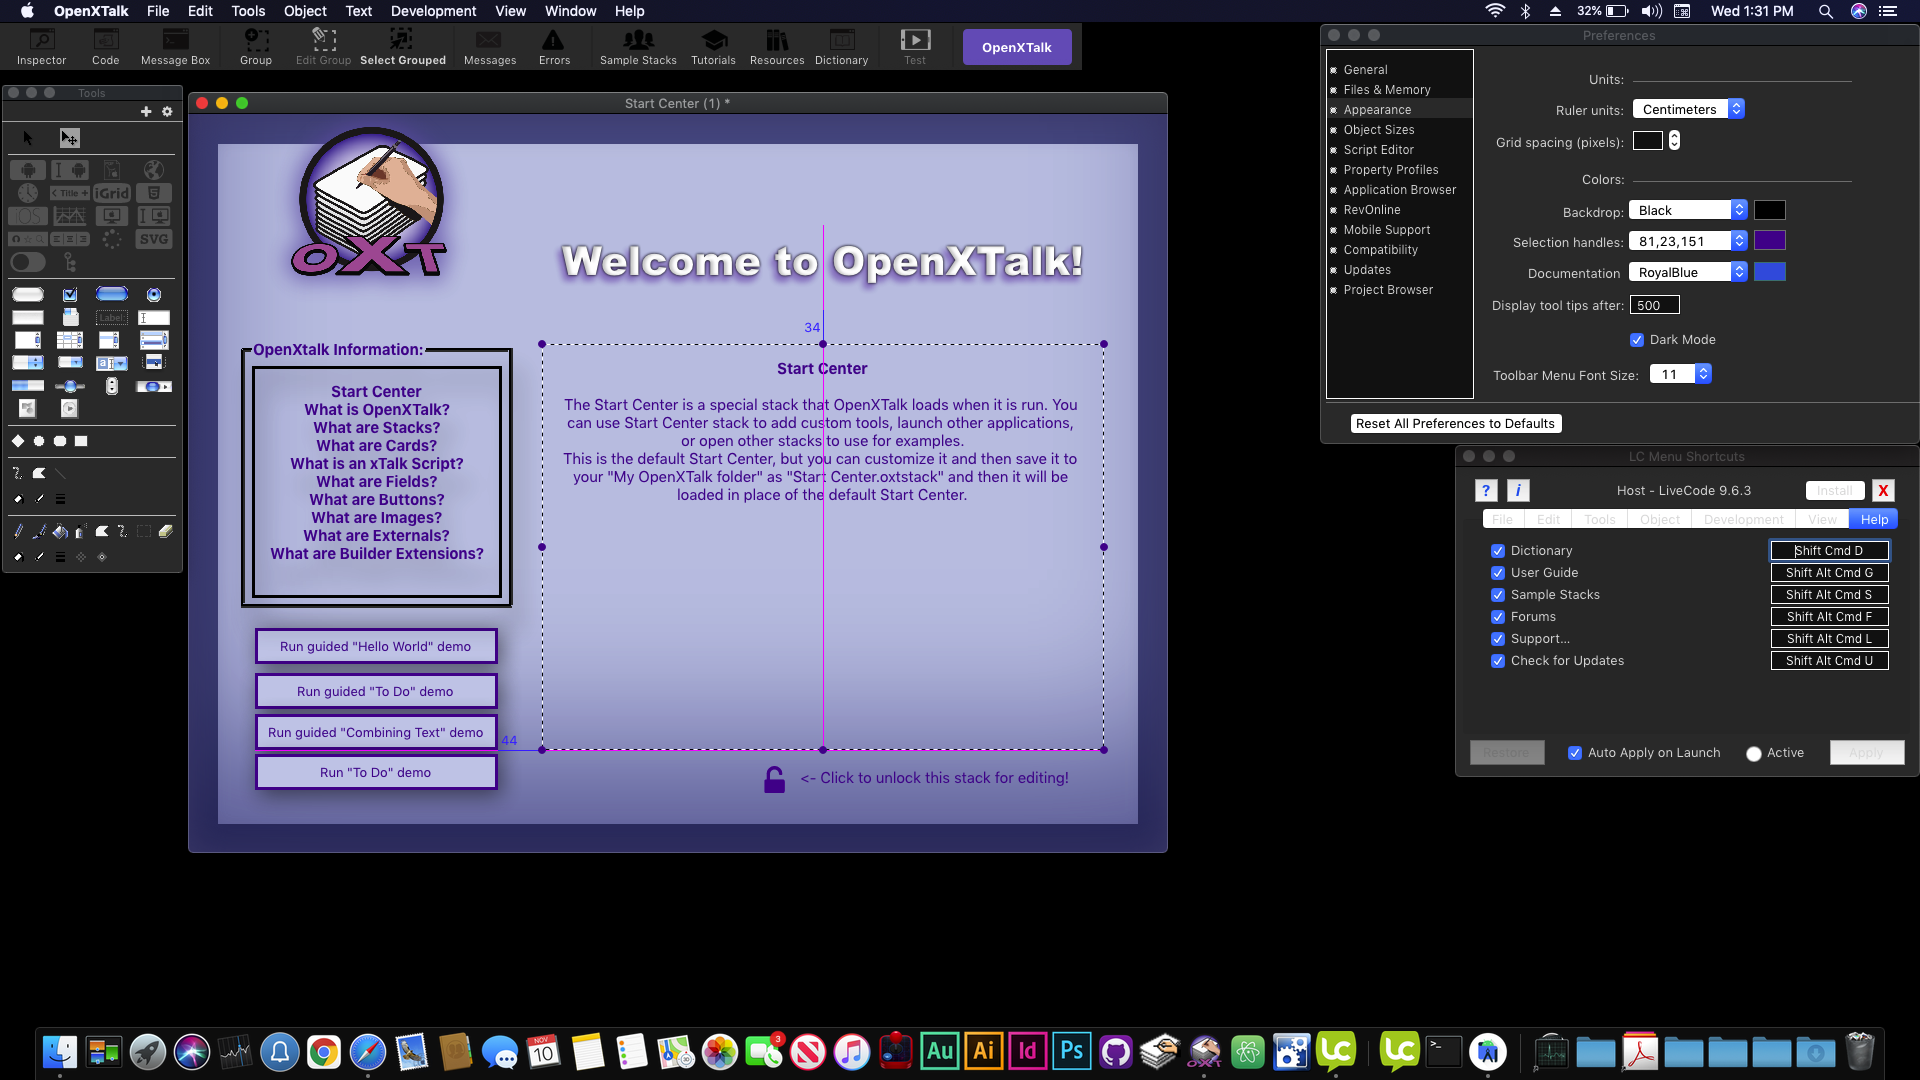1920x1080 pixels.
Task: Open the Backdrop color dropdown
Action: (x=1688, y=210)
